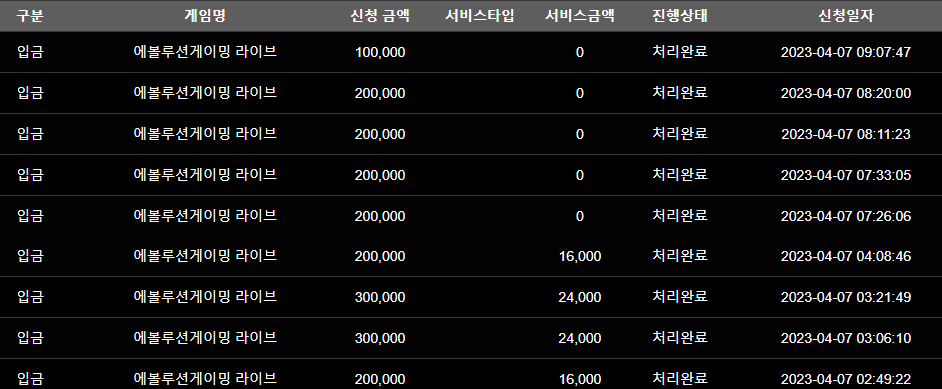Click the 구분 column header
Viewport: 942px width, 389px height.
coord(30,16)
